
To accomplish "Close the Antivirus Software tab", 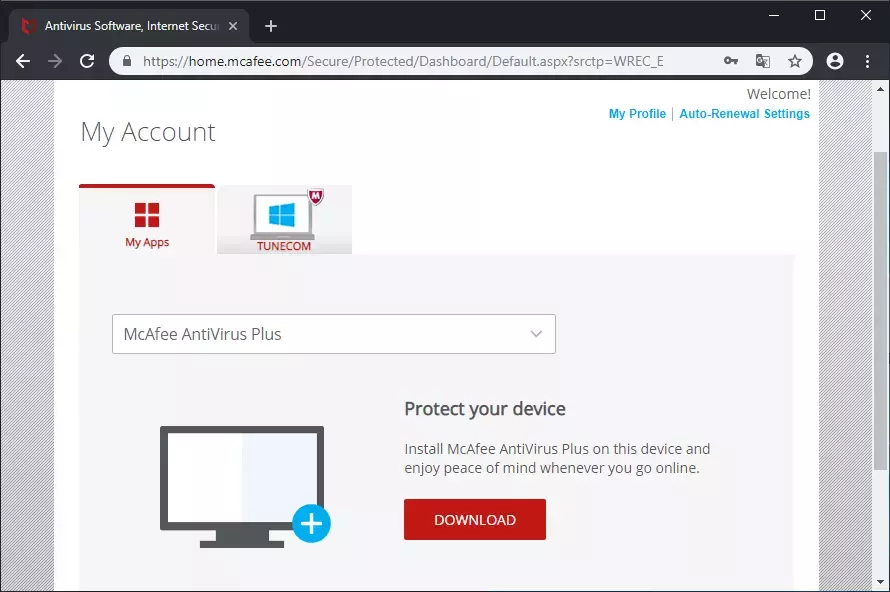I will pos(233,26).
